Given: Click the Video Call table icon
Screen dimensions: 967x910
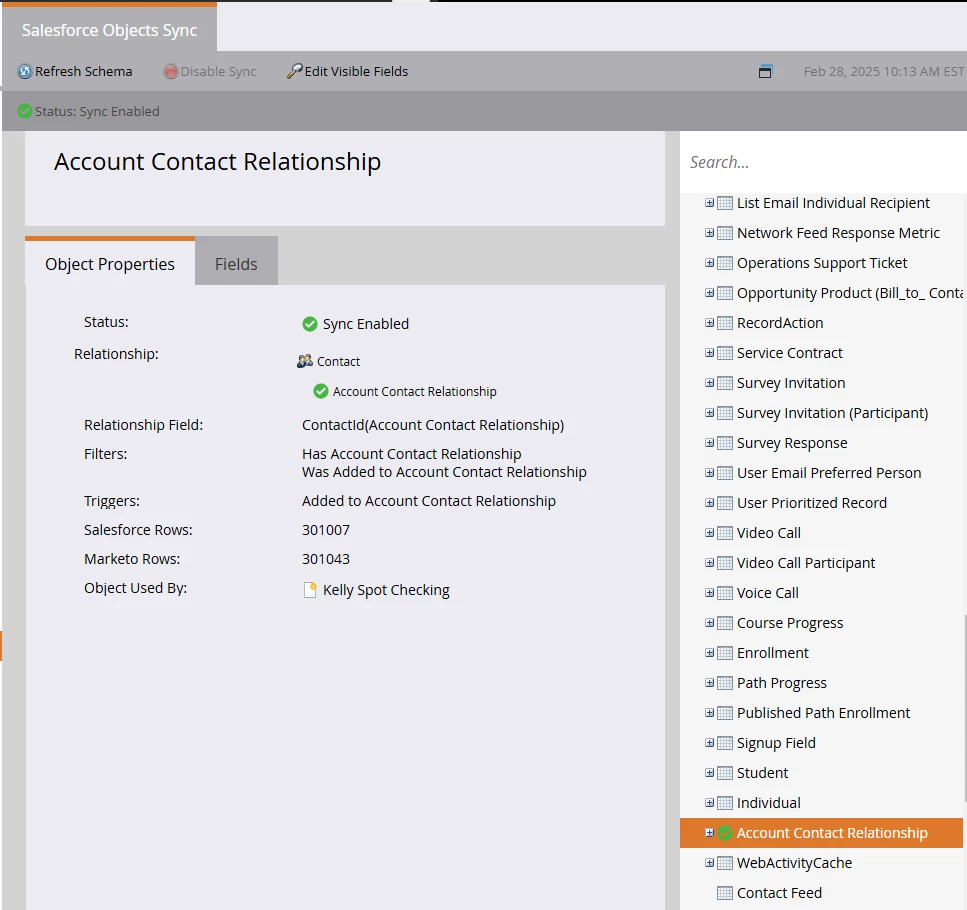Looking at the screenshot, I should coord(725,533).
